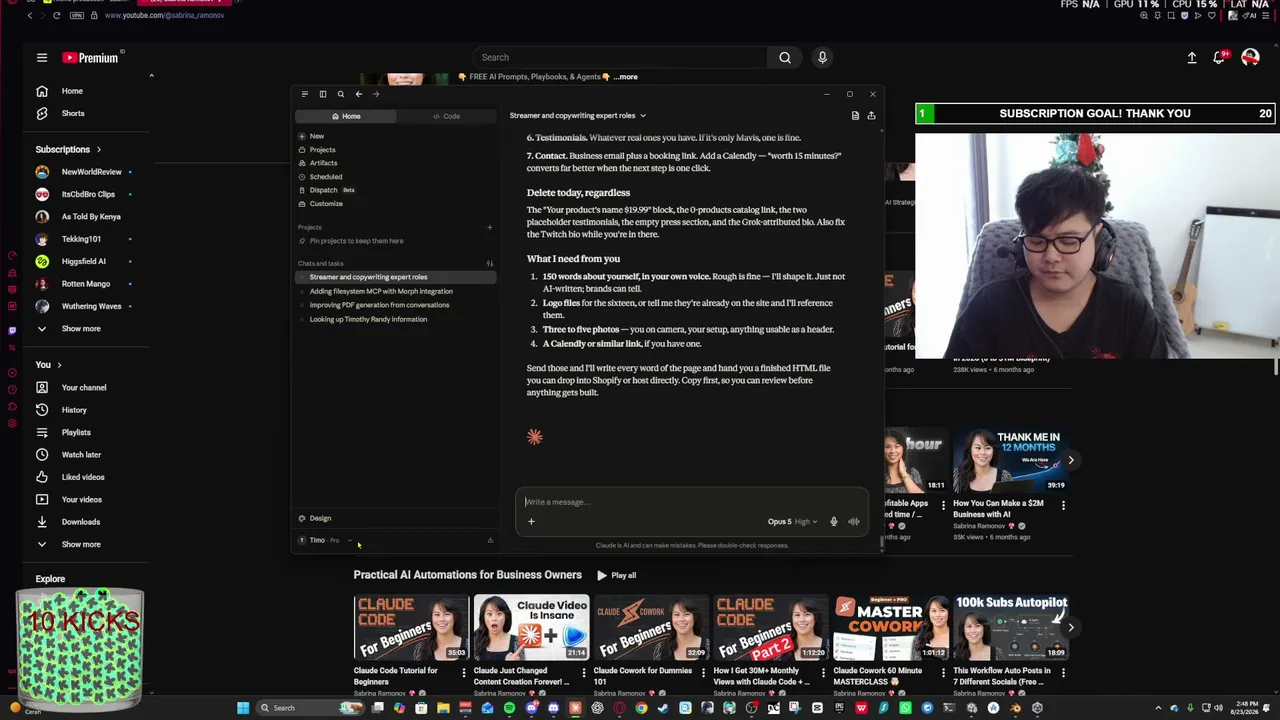Open more options for 'How You Can Make a $2M Business' video
This screenshot has height=720, width=1280.
pyautogui.click(x=1063, y=506)
